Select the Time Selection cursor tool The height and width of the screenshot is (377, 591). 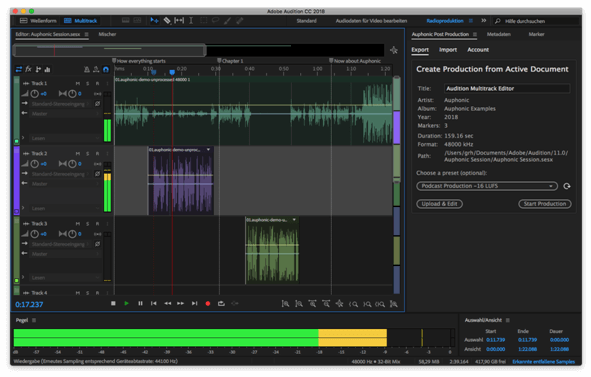click(x=191, y=20)
